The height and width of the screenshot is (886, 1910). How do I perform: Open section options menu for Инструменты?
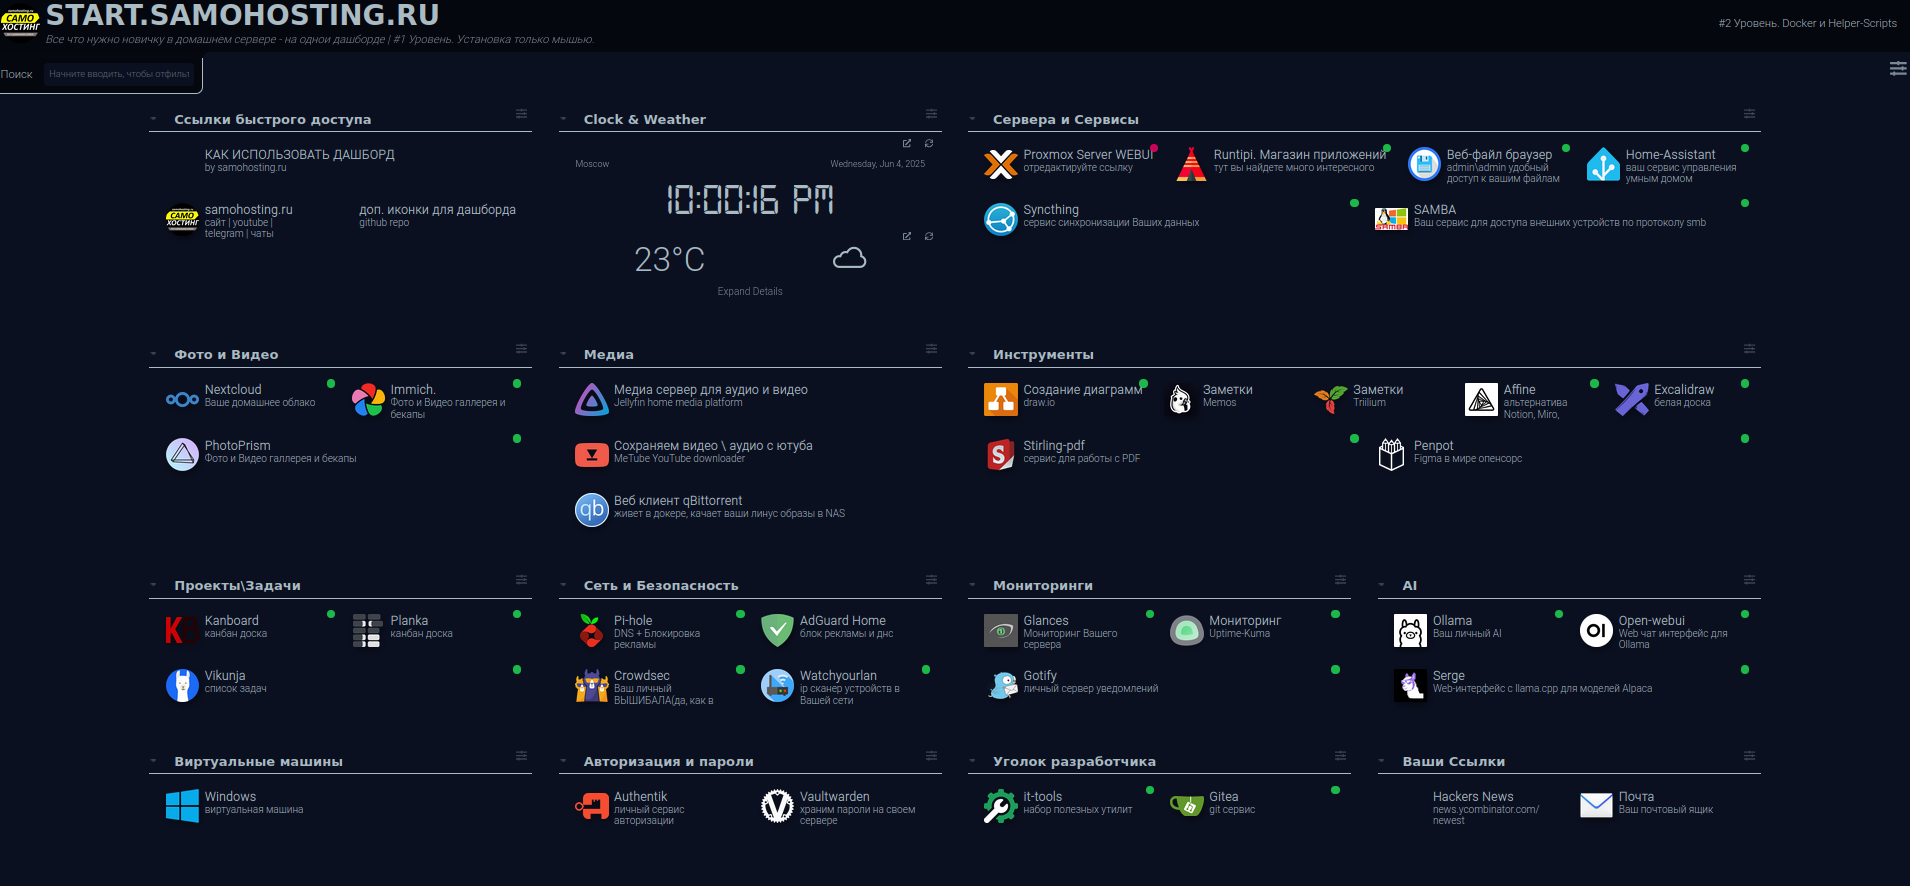click(x=1749, y=349)
